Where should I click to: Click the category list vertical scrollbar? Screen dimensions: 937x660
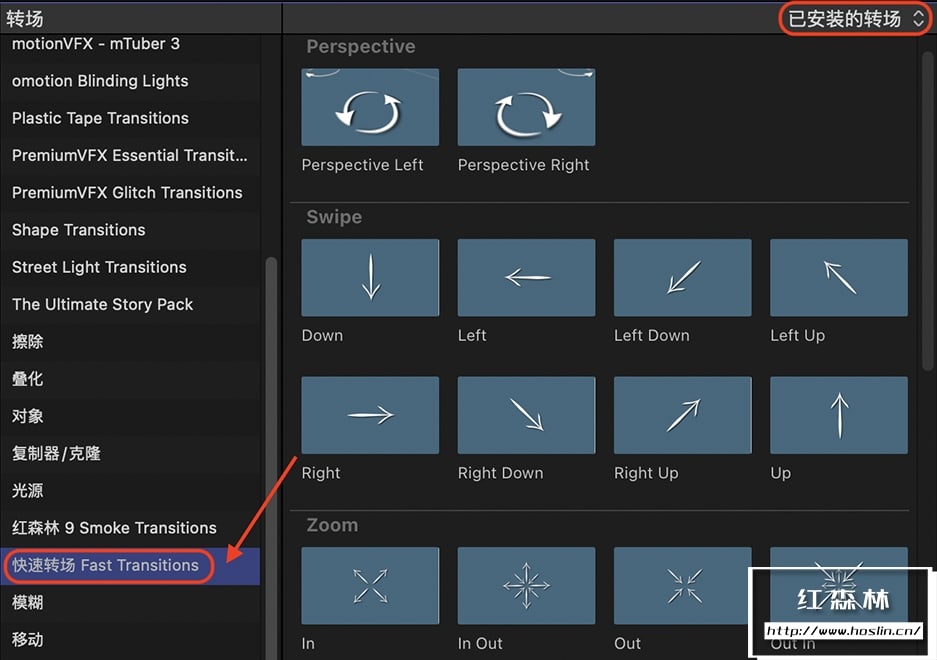click(x=271, y=458)
